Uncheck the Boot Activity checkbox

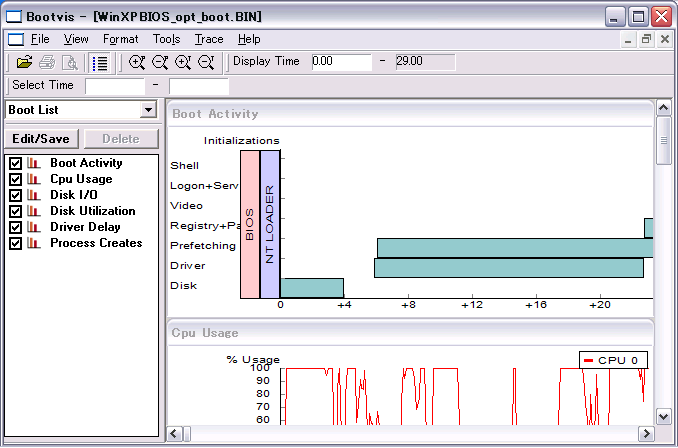(x=15, y=163)
